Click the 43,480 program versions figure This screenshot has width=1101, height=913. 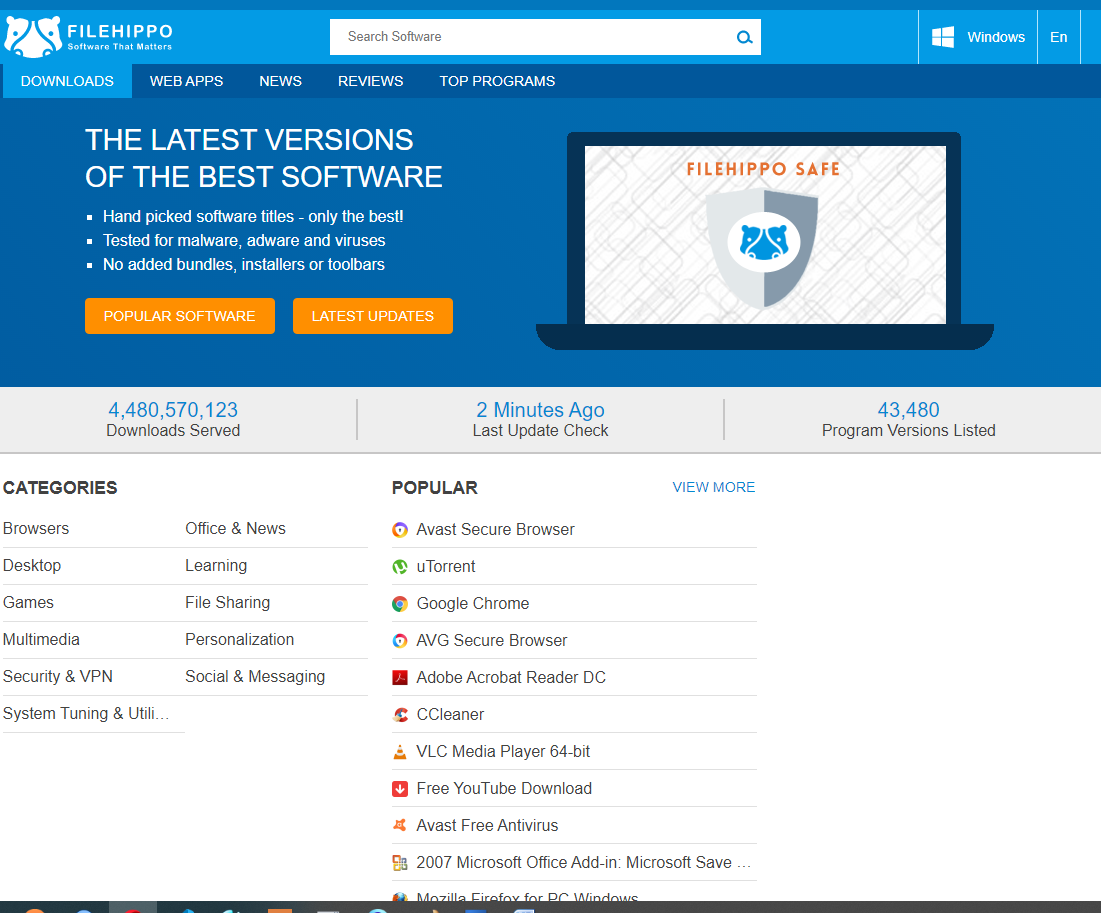point(909,410)
